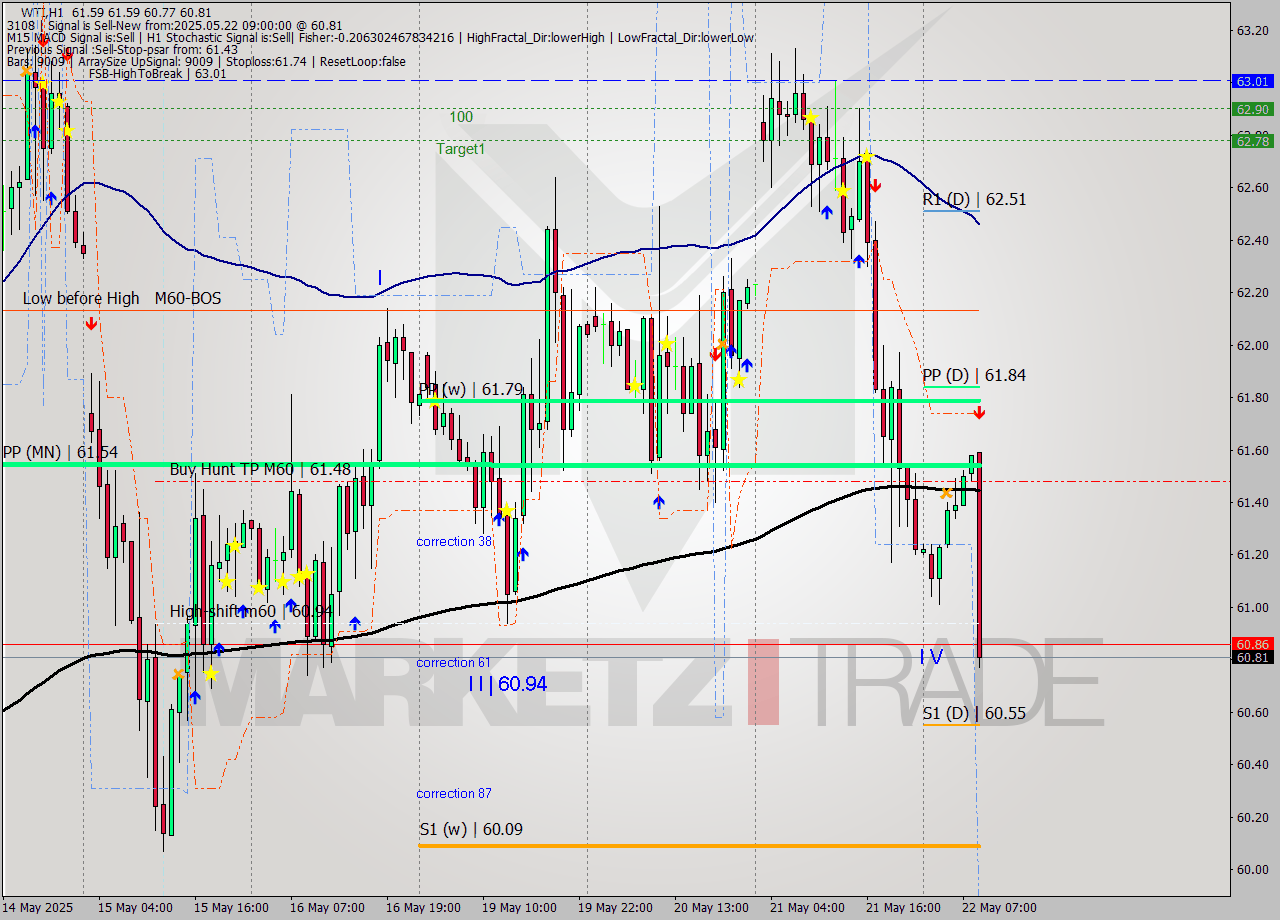
Task: Select the red sell arrow near the R1 (D) label
Action: point(876,186)
